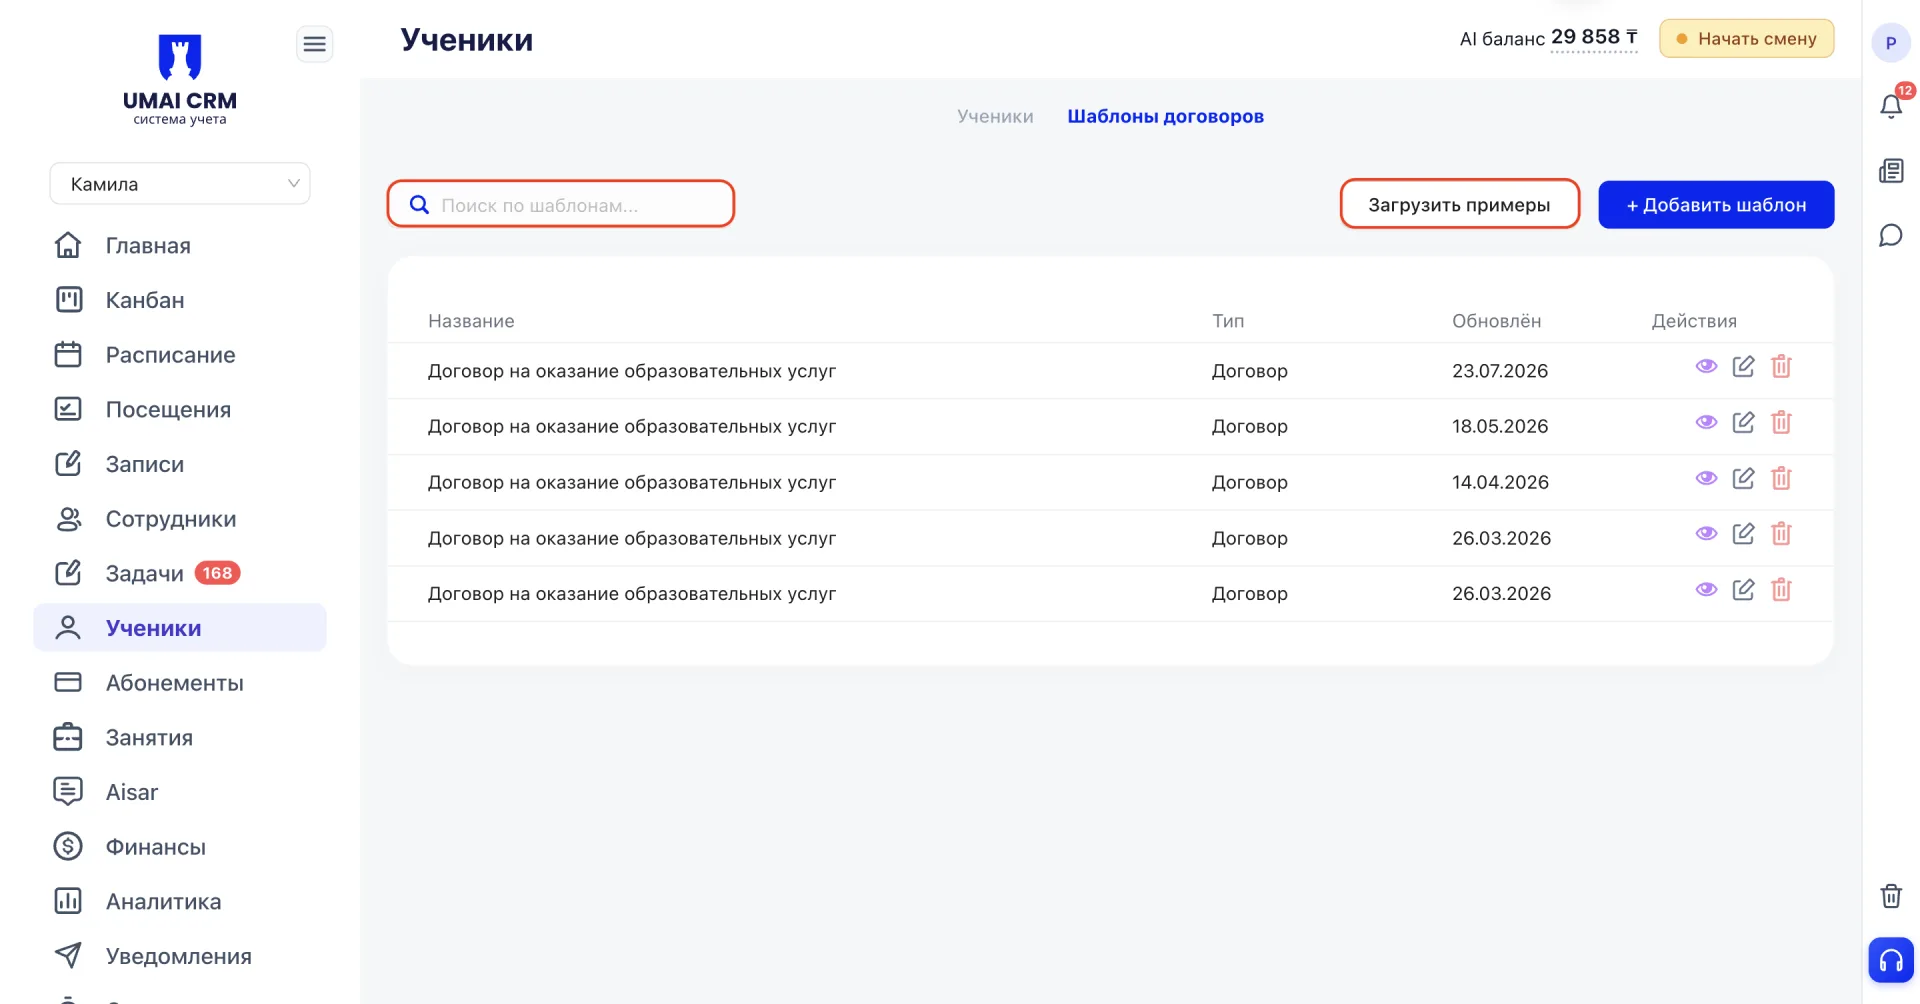
Task: Open Записи section
Action: point(180,464)
